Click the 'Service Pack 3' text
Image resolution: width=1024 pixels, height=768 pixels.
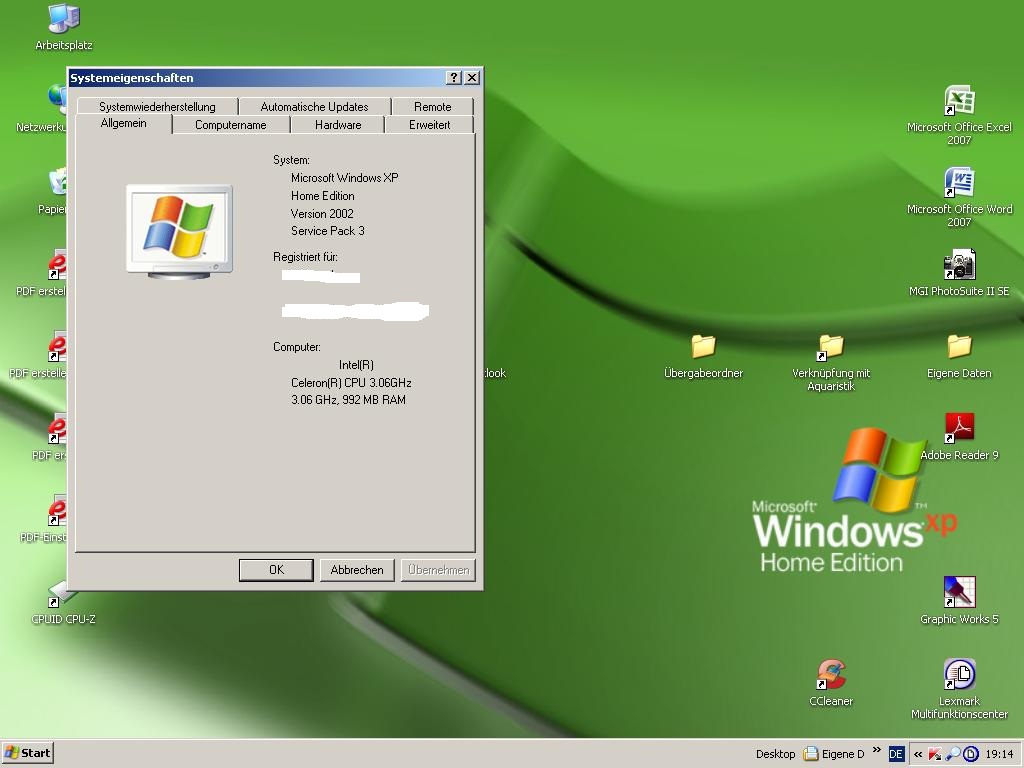click(x=328, y=231)
